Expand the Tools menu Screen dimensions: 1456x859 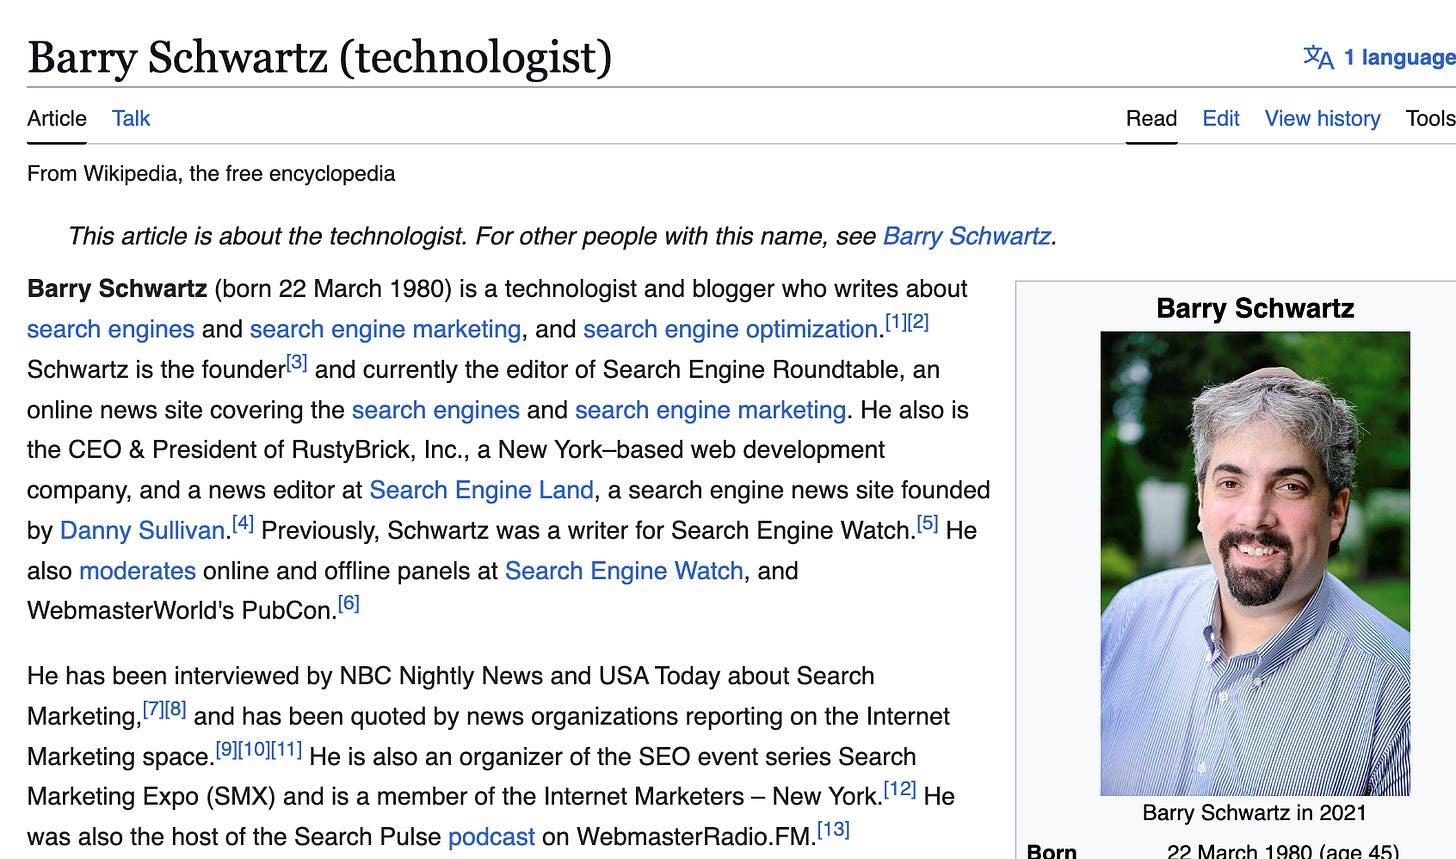[1430, 118]
